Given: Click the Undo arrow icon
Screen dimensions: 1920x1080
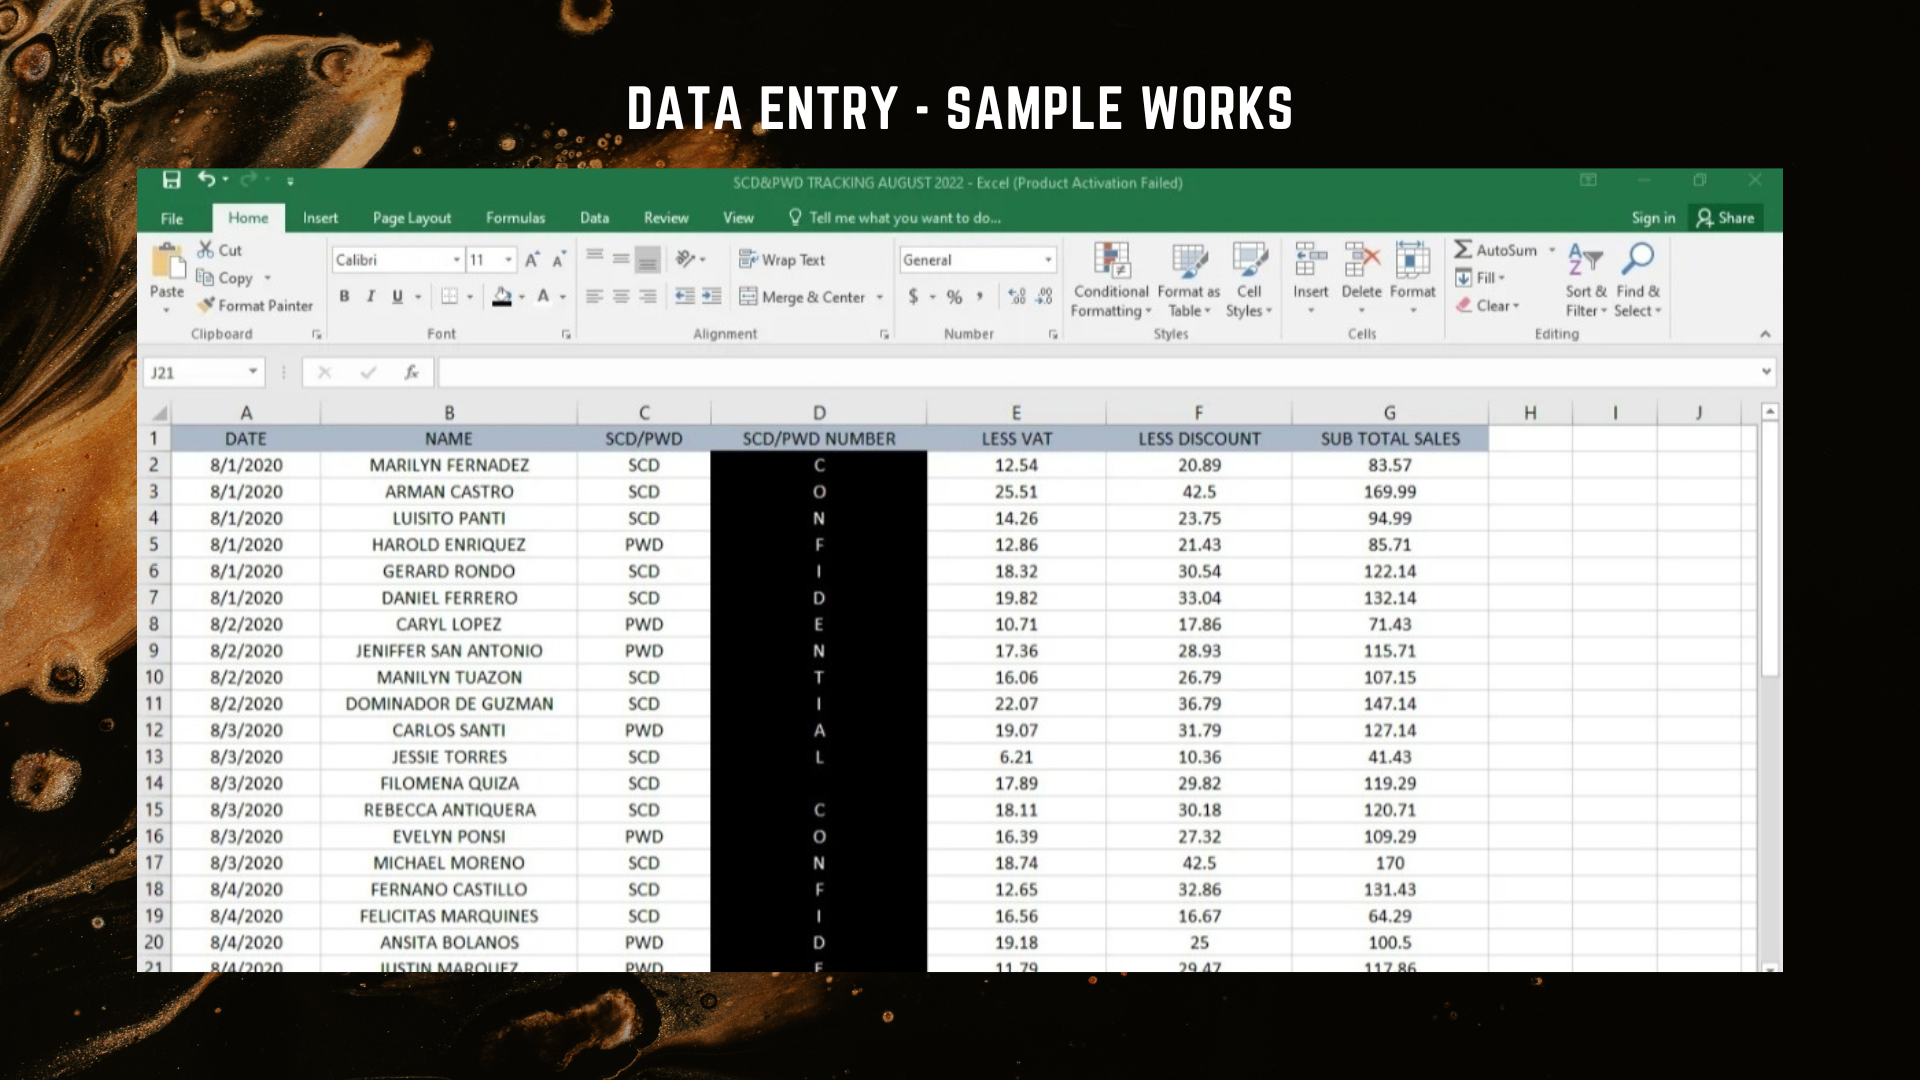Looking at the screenshot, I should (206, 179).
